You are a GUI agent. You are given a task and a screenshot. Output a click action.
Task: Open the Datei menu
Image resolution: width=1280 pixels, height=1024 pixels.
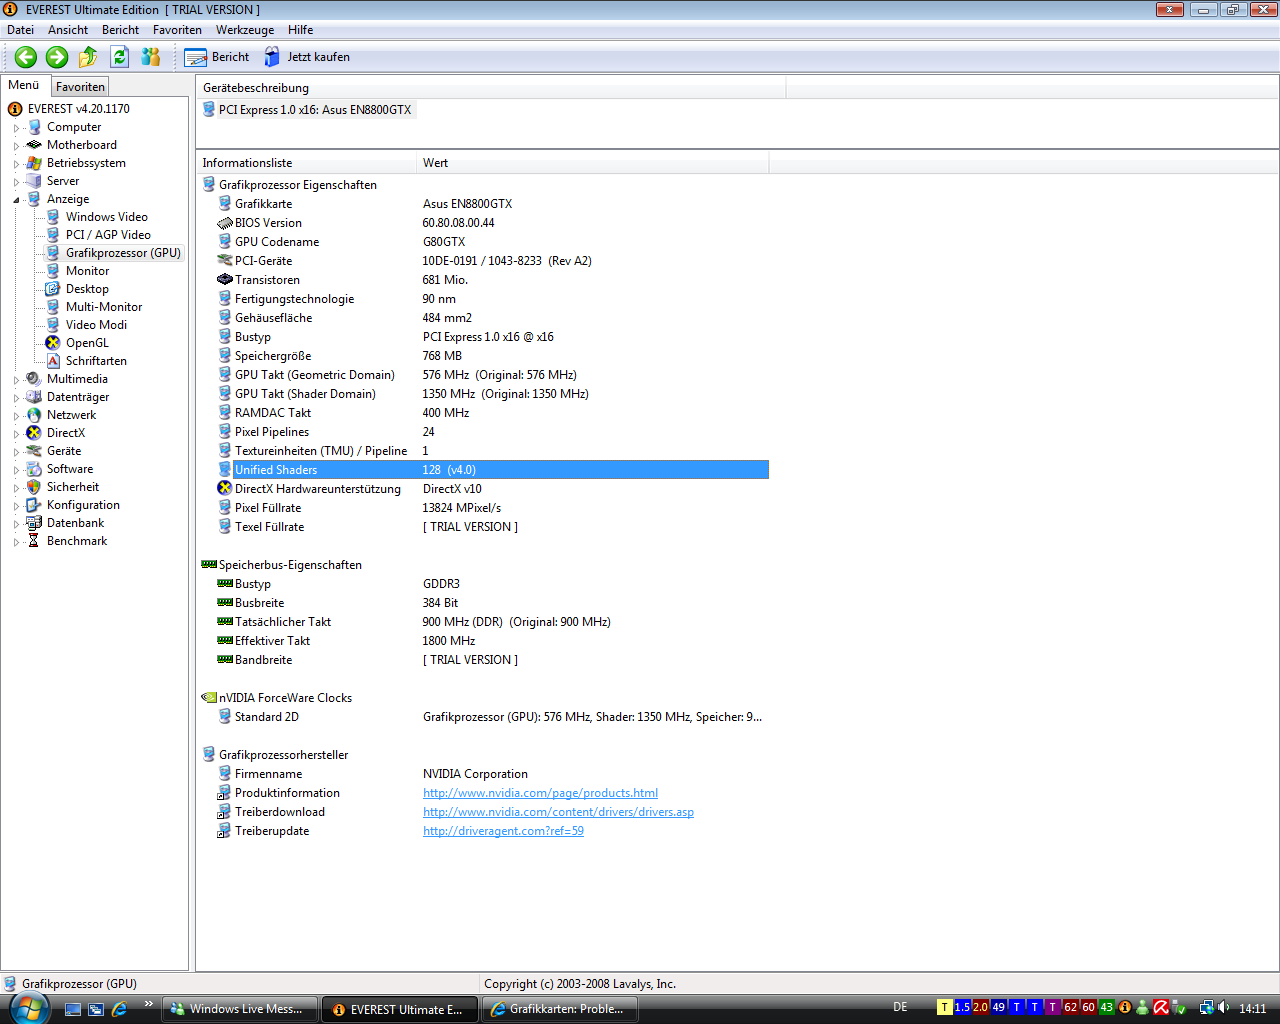[x=20, y=30]
